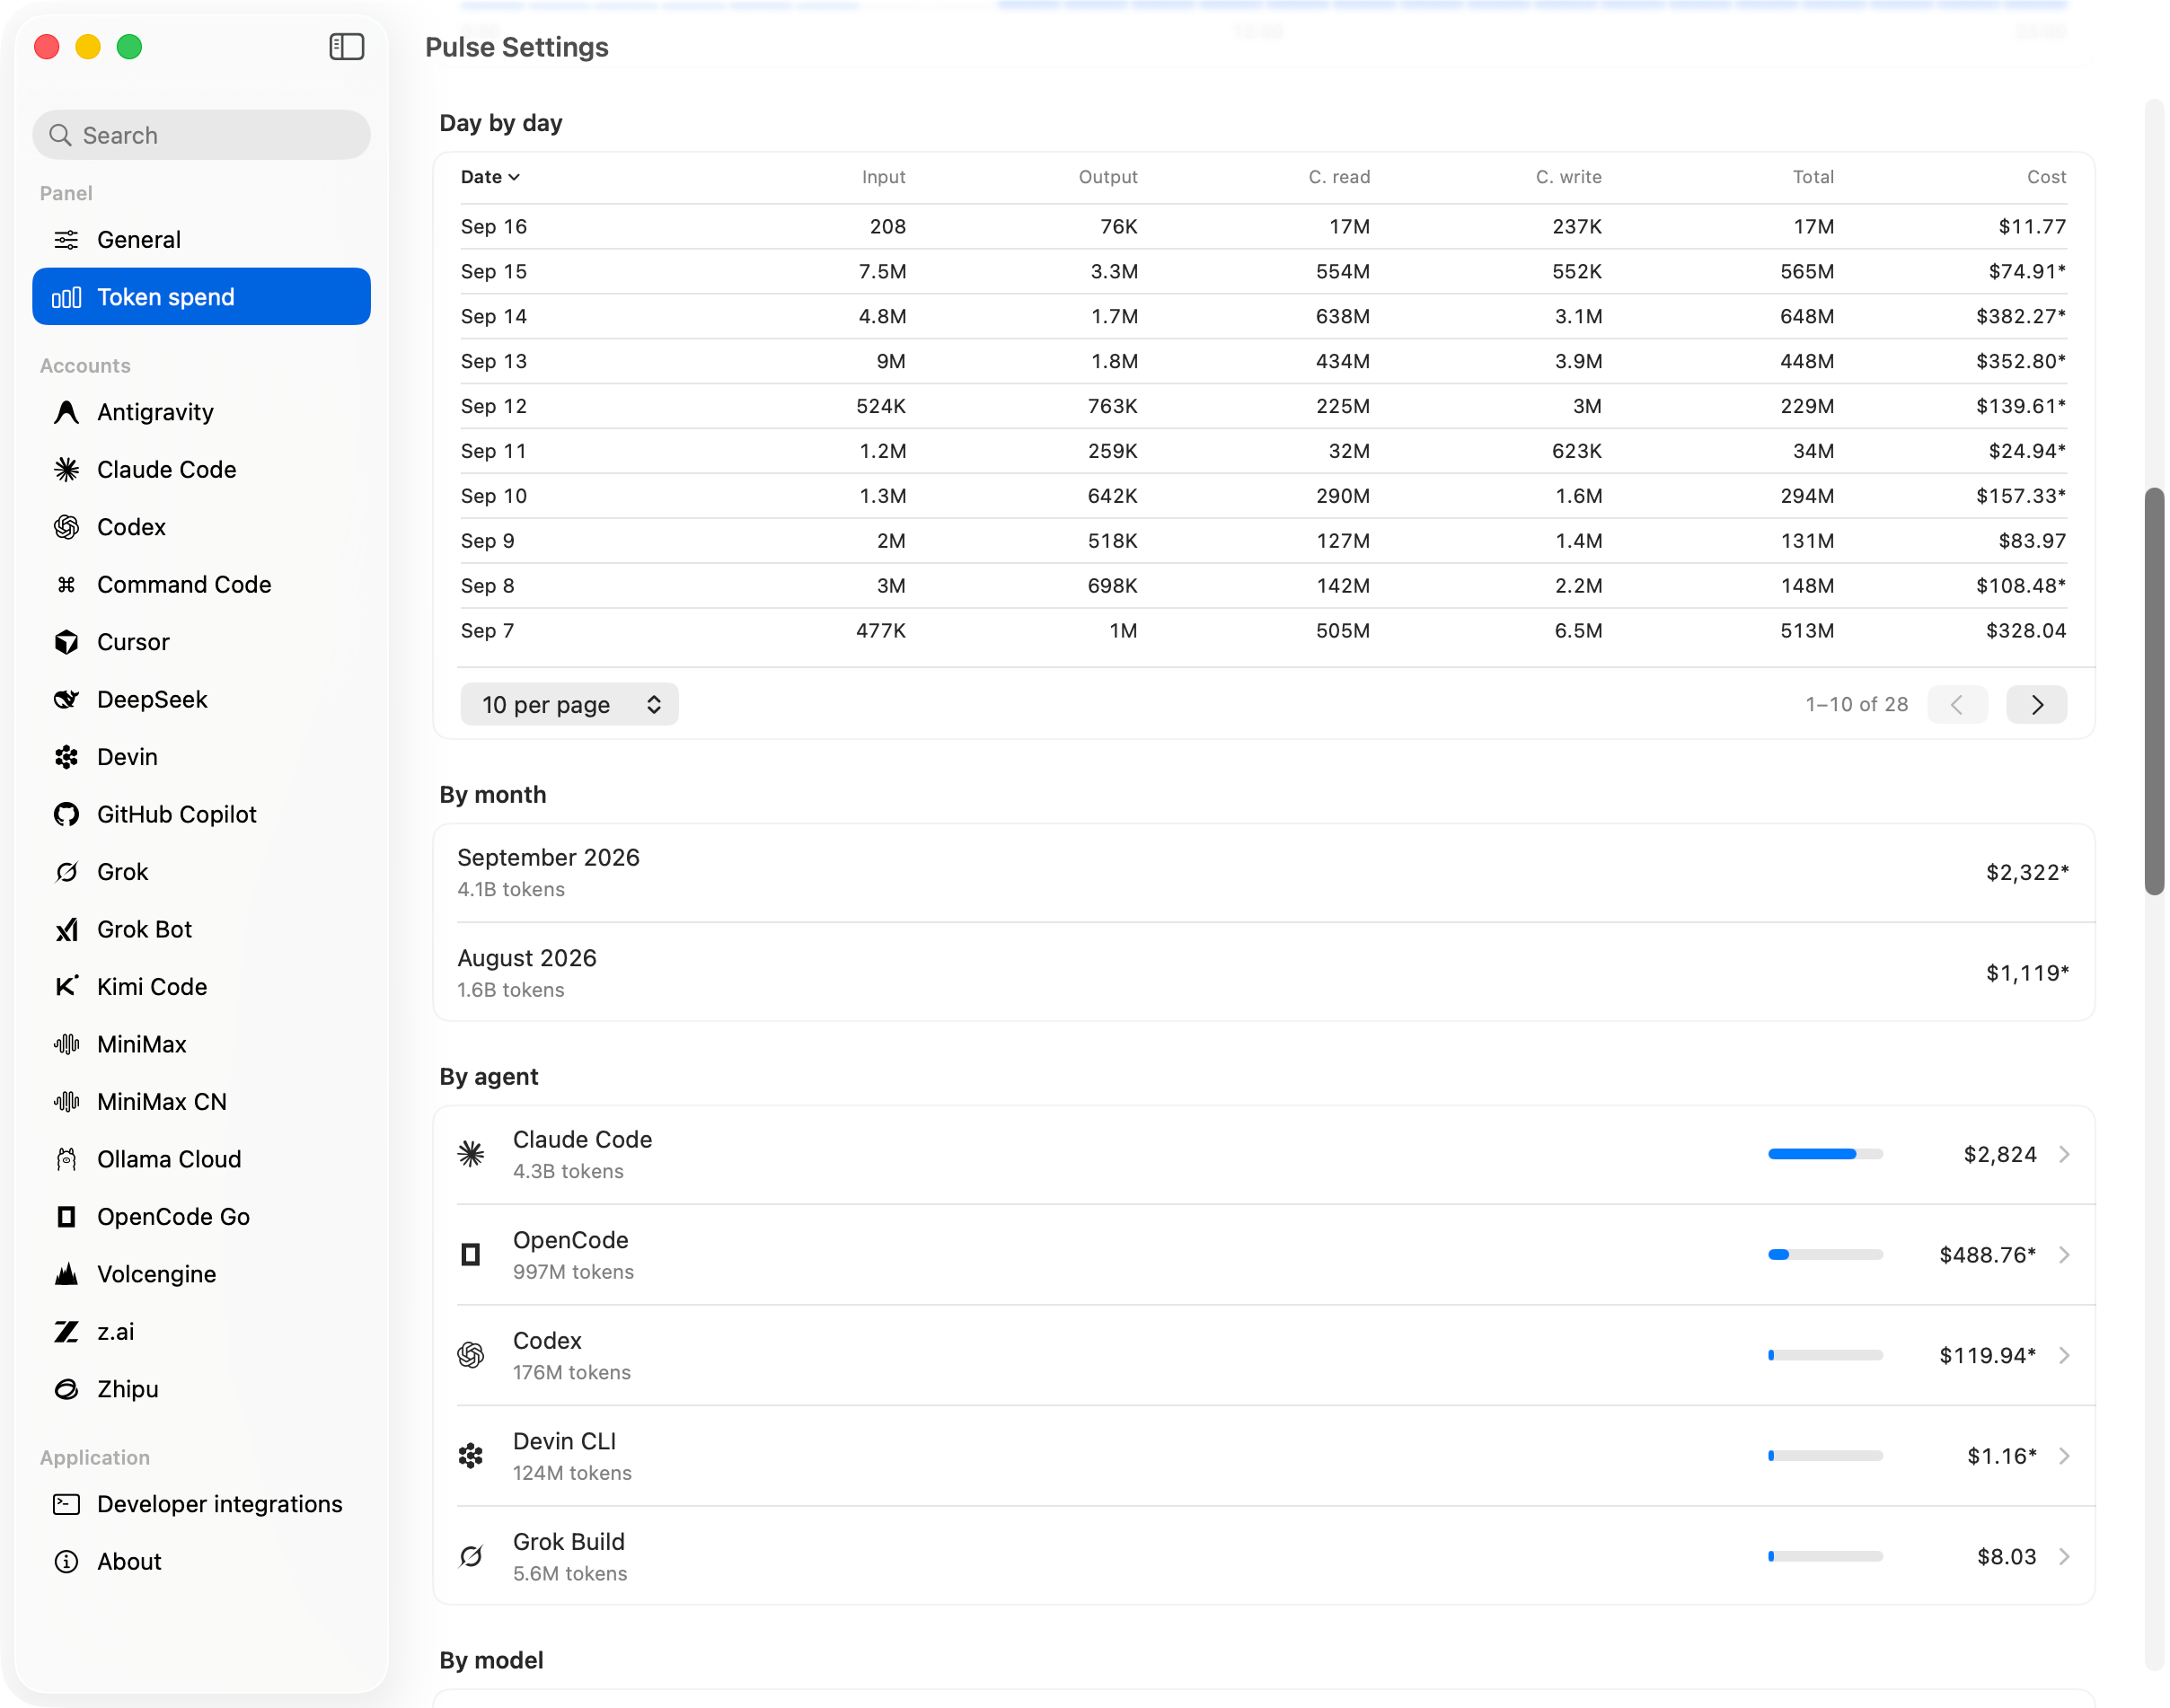Open the About section

click(x=201, y=1562)
